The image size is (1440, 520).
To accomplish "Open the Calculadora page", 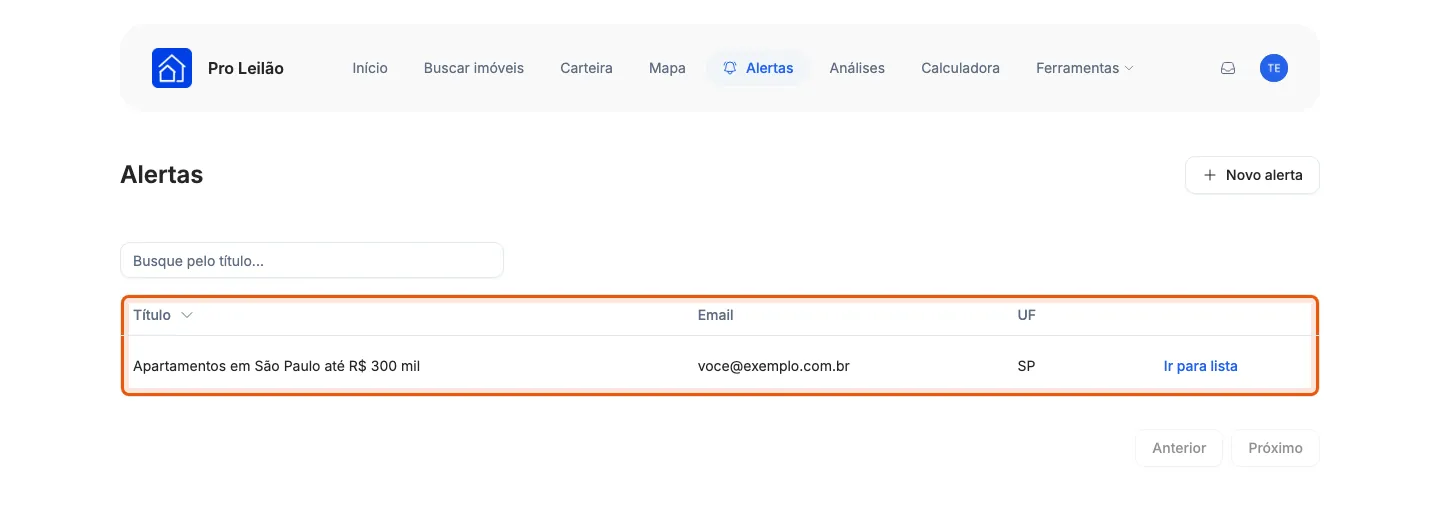I will click(x=960, y=68).
